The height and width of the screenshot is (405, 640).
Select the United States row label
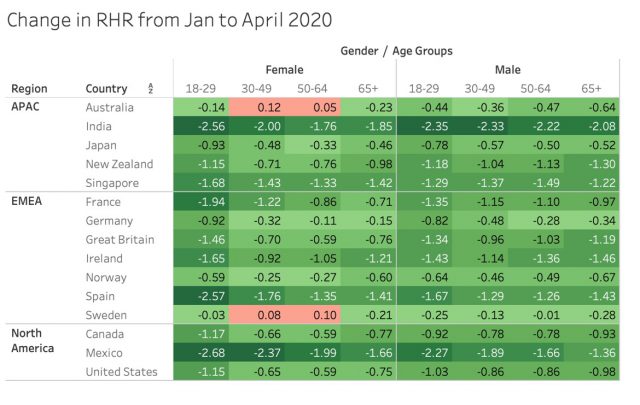(x=122, y=372)
